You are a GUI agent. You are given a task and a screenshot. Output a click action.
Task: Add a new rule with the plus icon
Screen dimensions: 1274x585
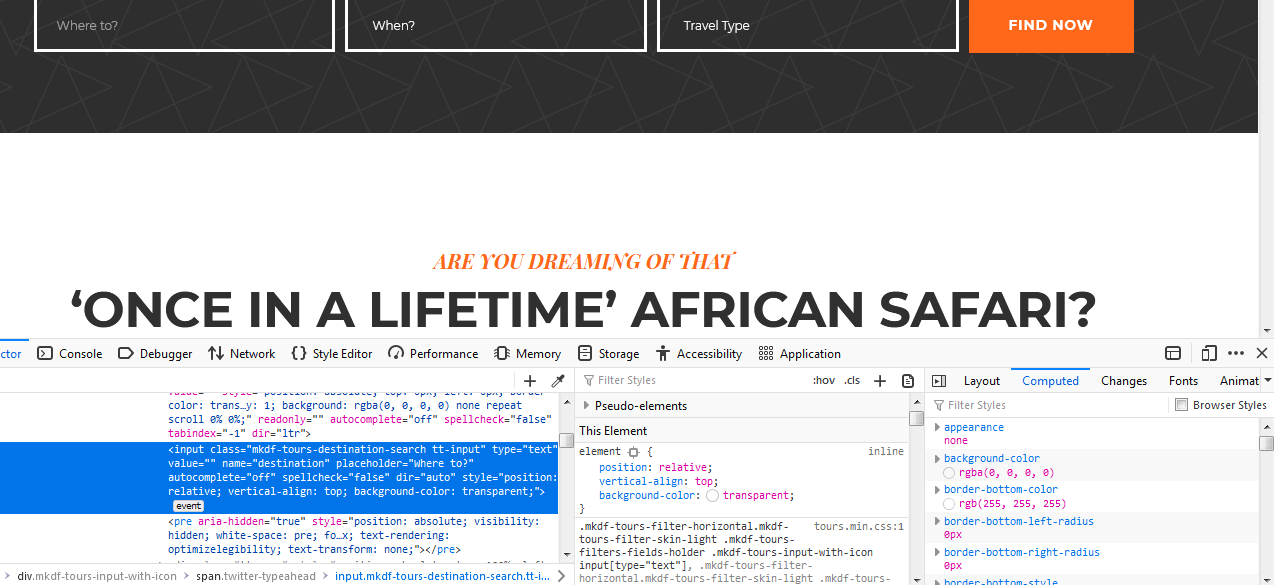point(880,381)
